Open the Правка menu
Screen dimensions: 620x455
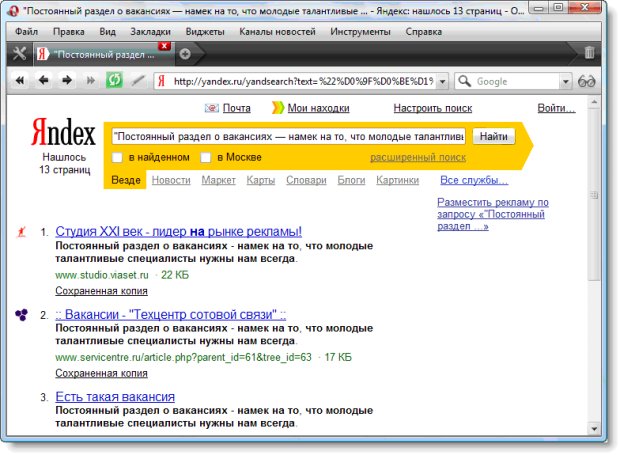coord(69,32)
